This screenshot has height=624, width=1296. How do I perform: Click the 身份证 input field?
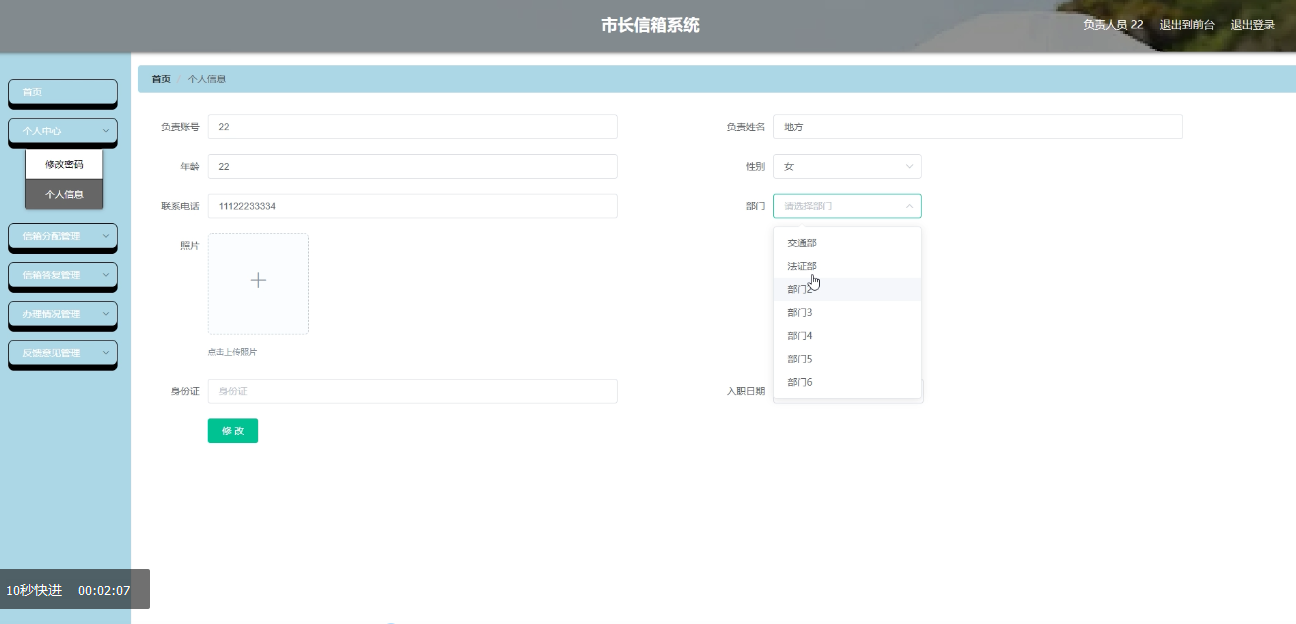coord(411,390)
